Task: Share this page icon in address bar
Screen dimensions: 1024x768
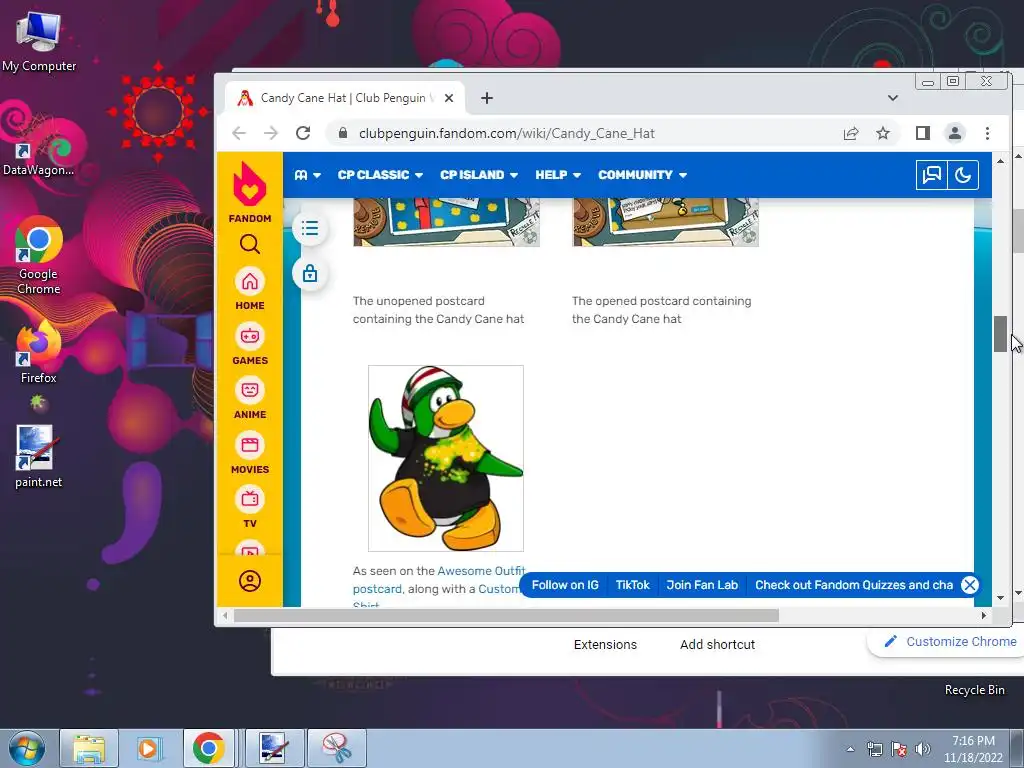Action: [x=851, y=133]
